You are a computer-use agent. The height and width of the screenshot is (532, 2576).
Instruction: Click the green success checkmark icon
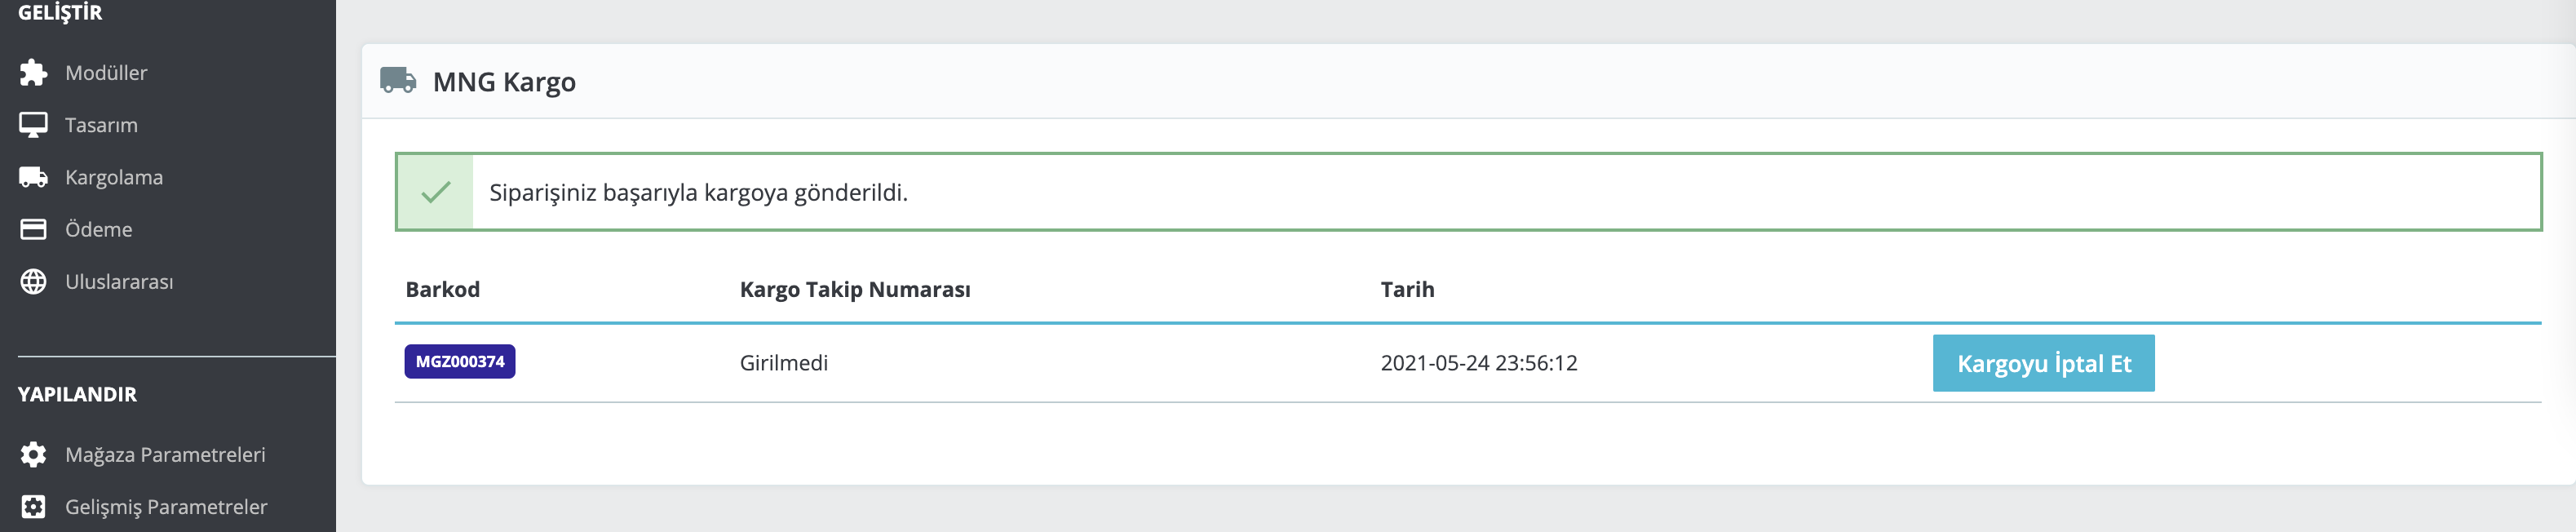coord(436,192)
